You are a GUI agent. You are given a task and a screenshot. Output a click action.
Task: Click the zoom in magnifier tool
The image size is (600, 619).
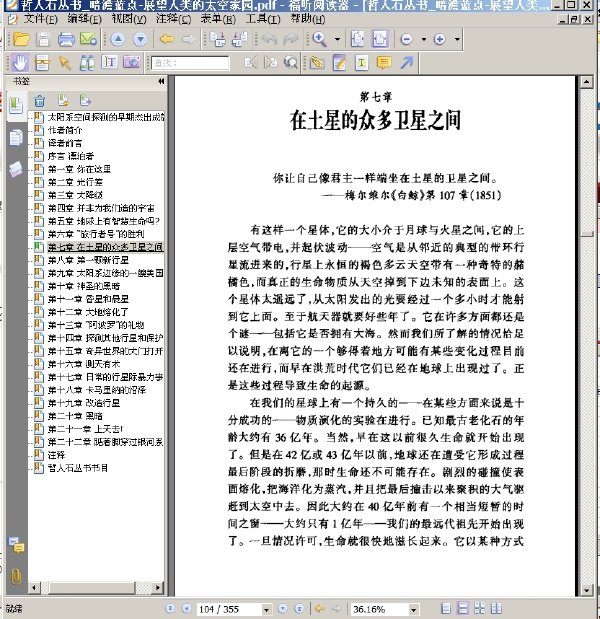pos(319,39)
